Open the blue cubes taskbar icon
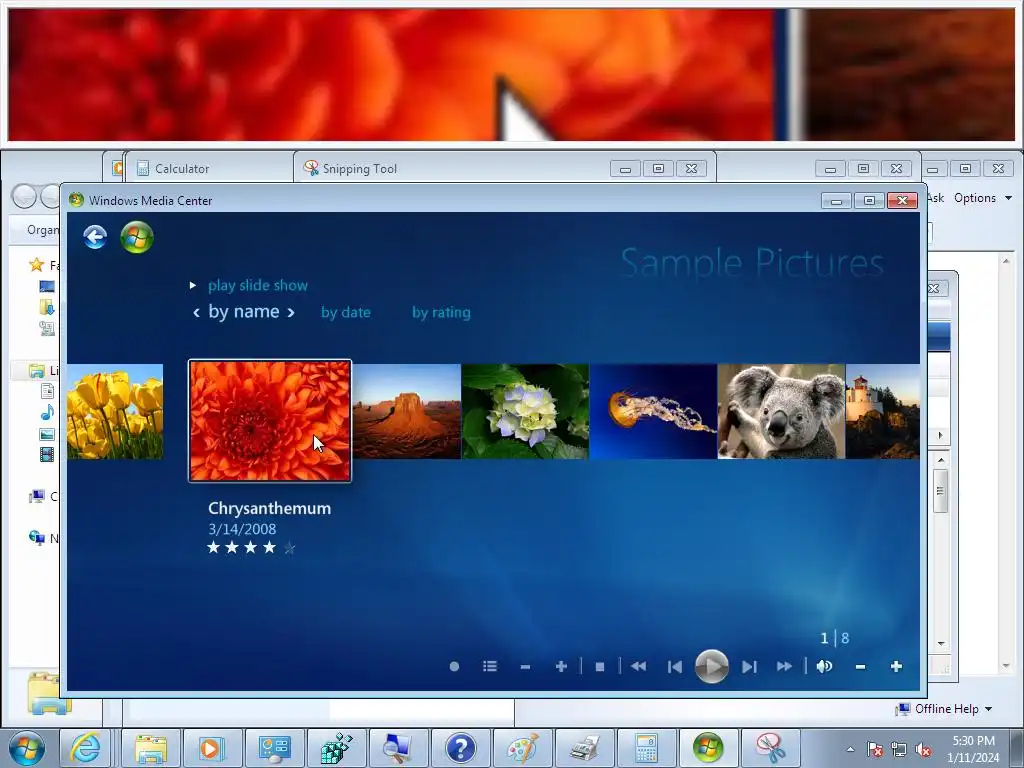Image resolution: width=1024 pixels, height=768 pixels. (x=336, y=748)
